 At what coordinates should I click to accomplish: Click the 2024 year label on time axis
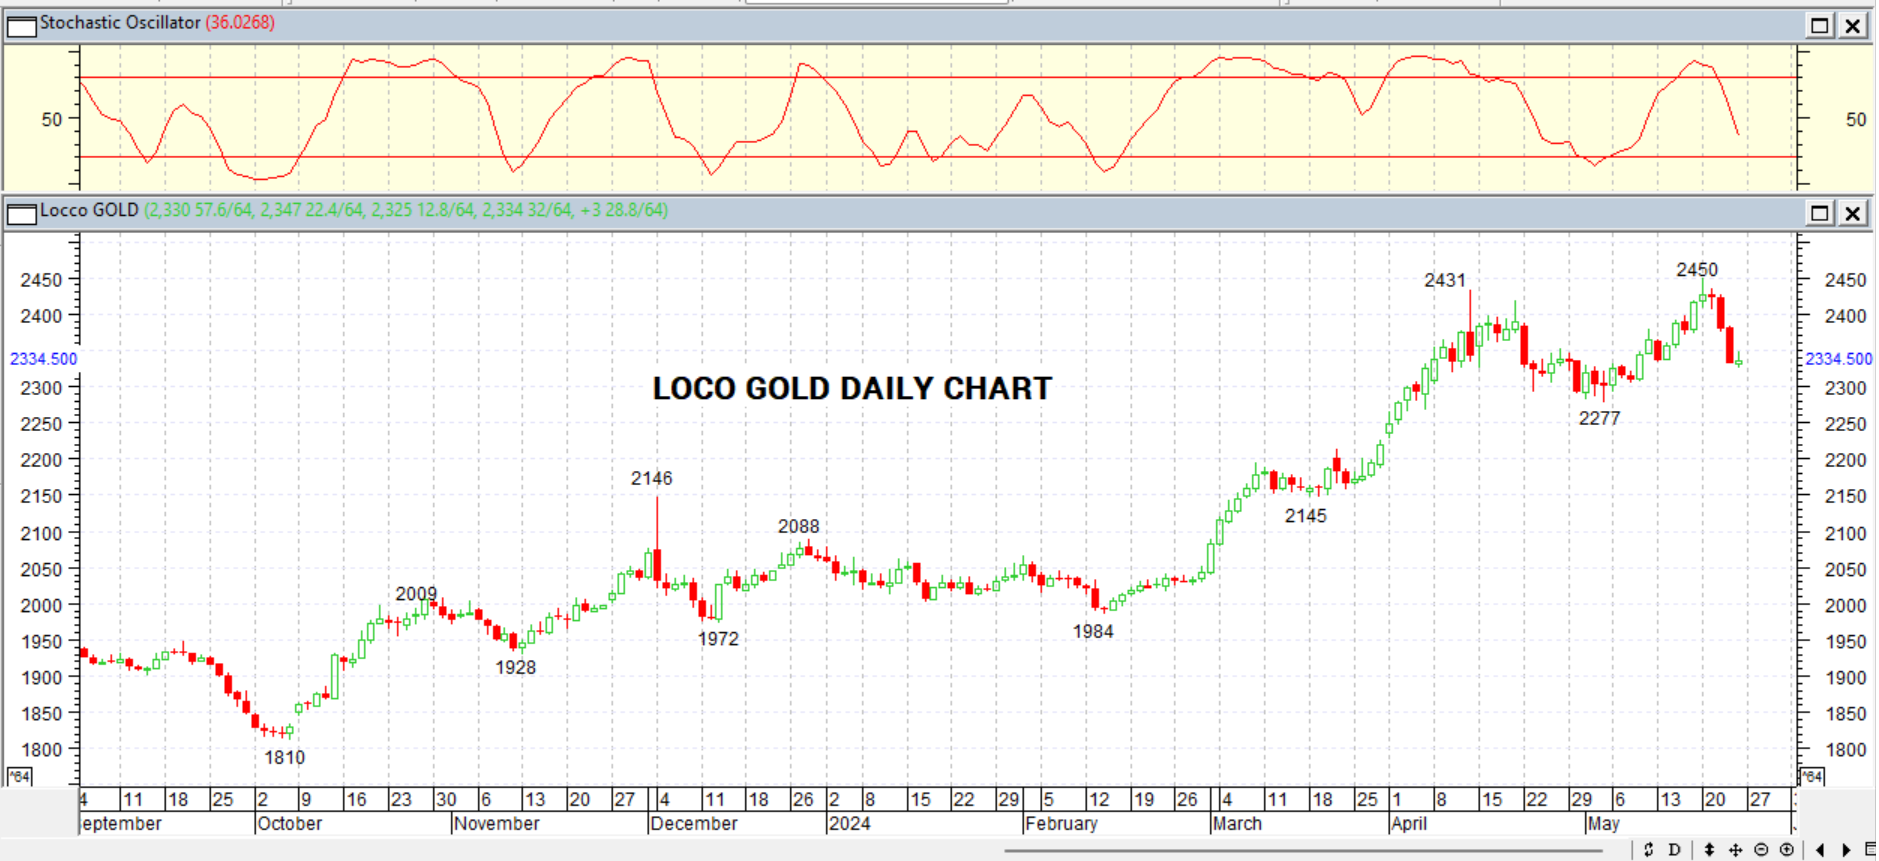coord(850,824)
